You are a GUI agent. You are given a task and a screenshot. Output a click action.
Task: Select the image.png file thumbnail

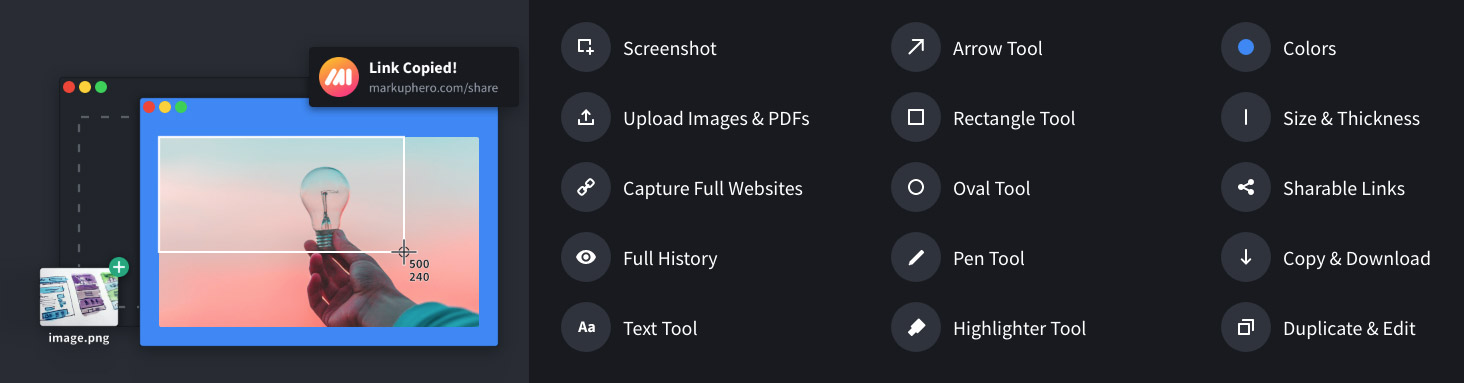click(x=79, y=297)
